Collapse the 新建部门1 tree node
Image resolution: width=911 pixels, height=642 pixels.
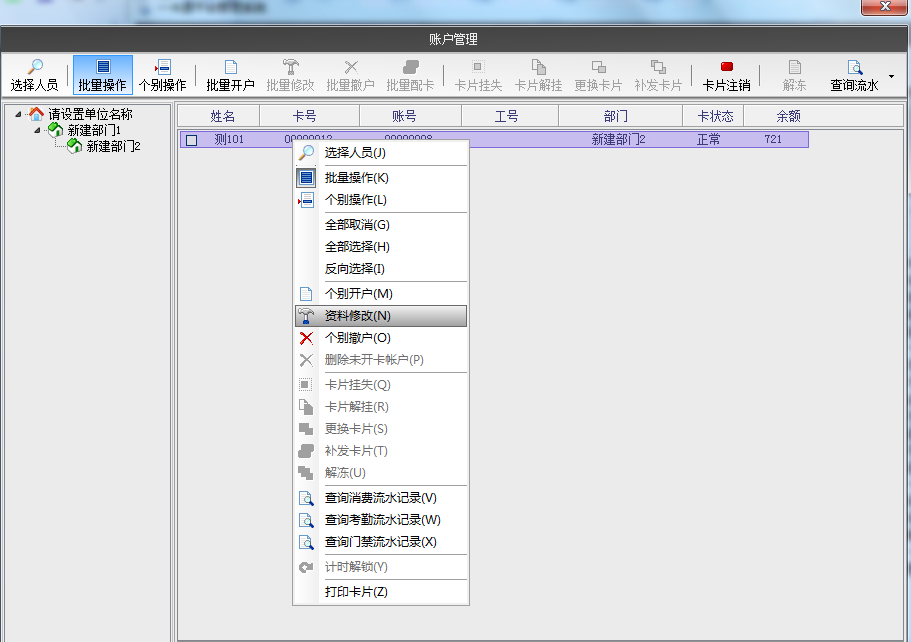click(37, 130)
